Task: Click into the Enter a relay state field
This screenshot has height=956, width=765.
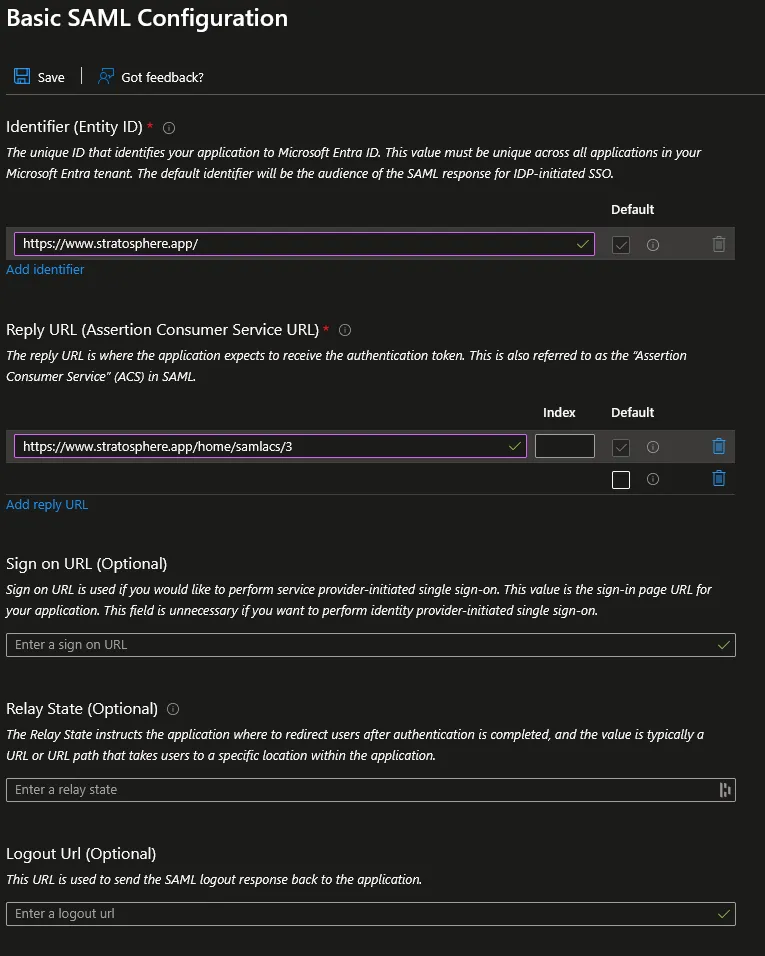Action: tap(371, 790)
